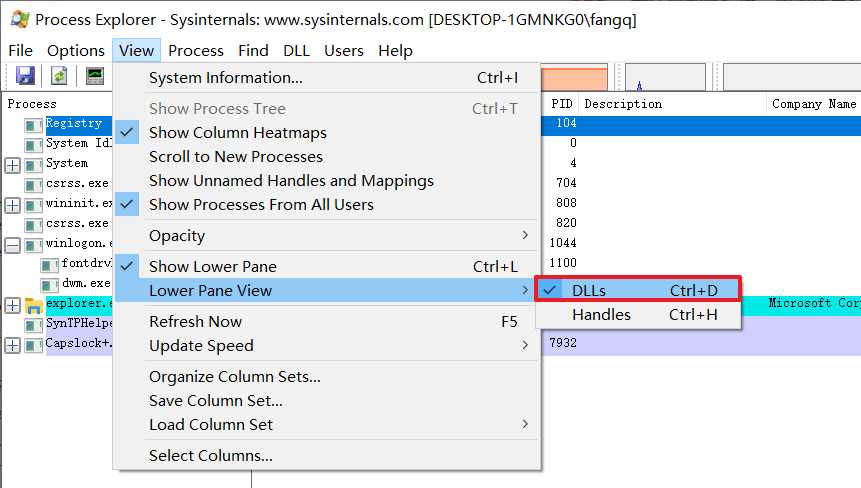Viewport: 861px width, 488px height.
Task: Click the System Idle process icon
Action: tap(33, 145)
